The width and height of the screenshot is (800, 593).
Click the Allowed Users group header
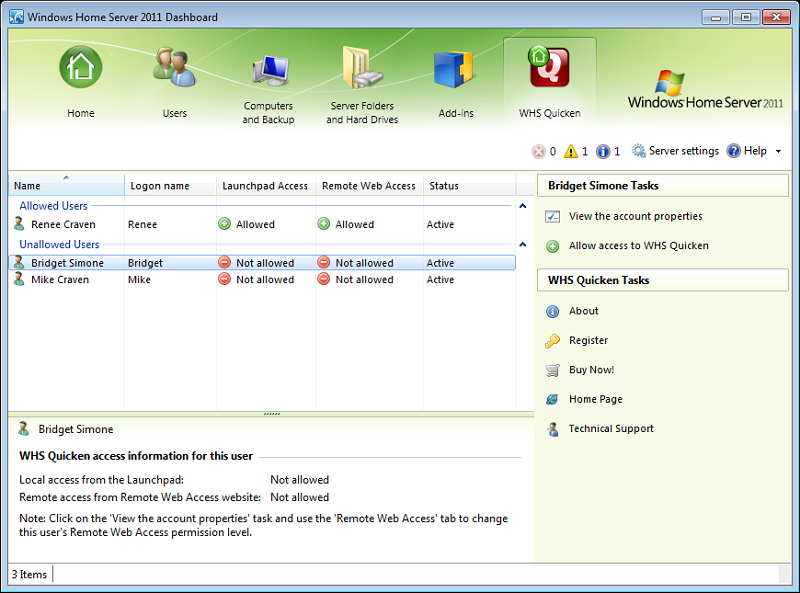point(53,206)
